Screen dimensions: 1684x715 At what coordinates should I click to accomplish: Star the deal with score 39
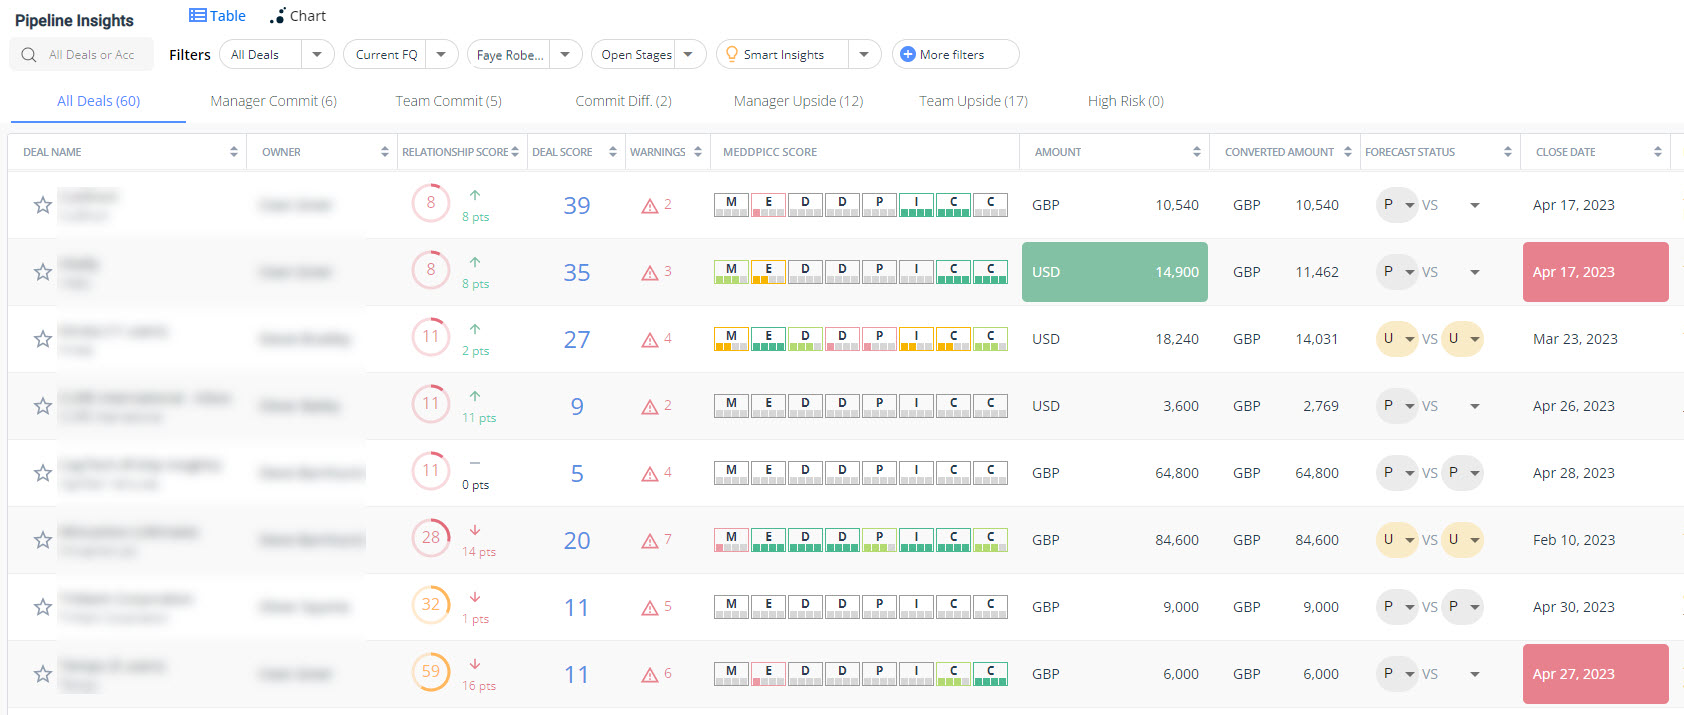(42, 205)
